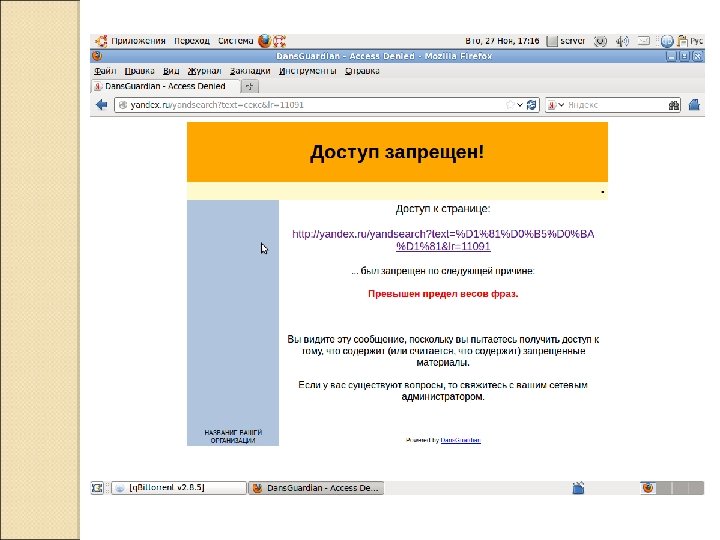The height and width of the screenshot is (540, 720).
Task: Click the Доступ запрещен! heading
Action: 397,152
